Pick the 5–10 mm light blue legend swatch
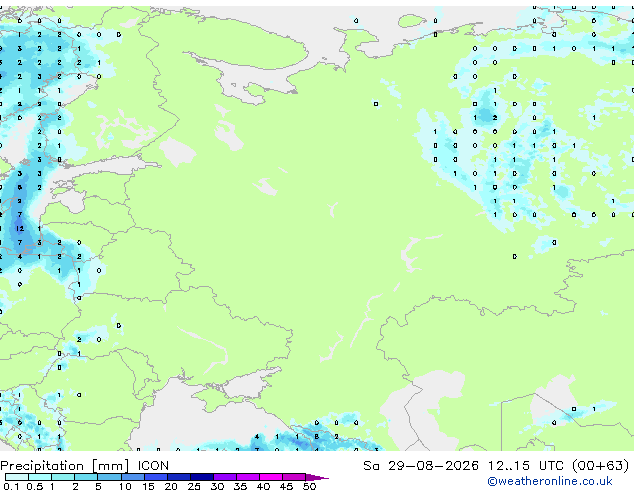This screenshot has width=634, height=490. point(109,477)
